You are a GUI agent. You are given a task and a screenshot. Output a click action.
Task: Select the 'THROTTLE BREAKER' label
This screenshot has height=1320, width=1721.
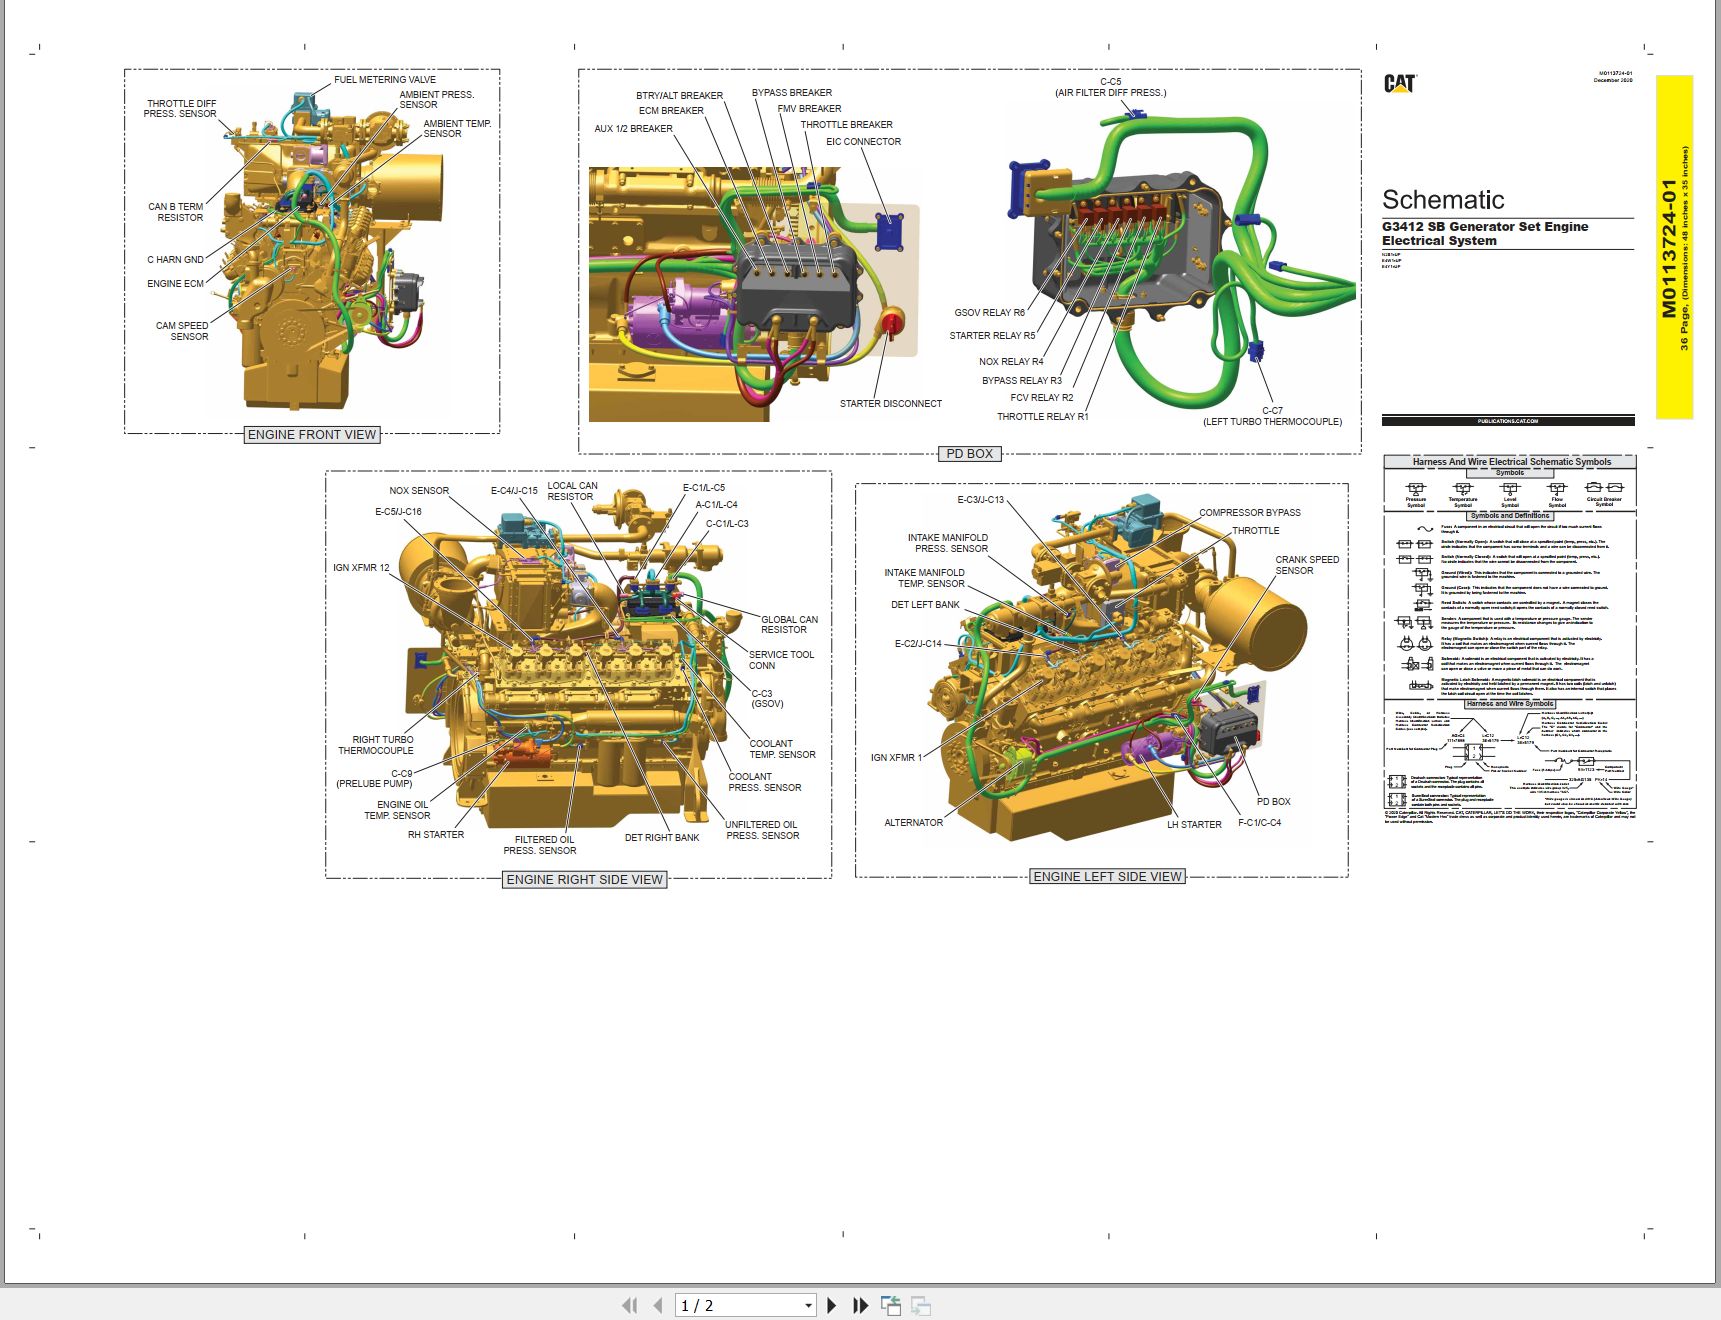846,125
